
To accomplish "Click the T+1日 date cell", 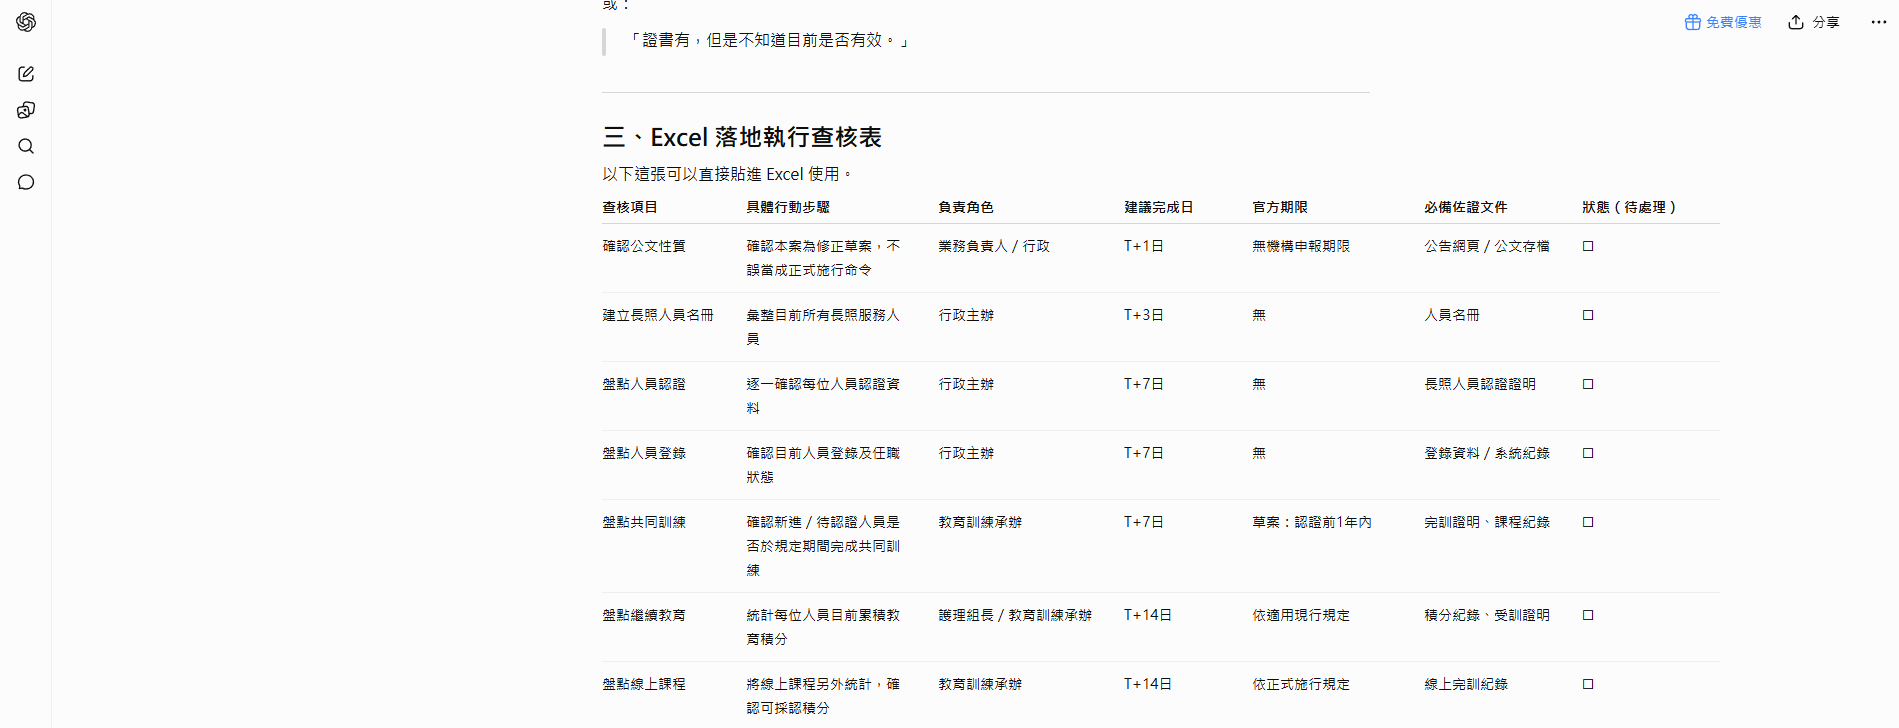I will 1144,246.
